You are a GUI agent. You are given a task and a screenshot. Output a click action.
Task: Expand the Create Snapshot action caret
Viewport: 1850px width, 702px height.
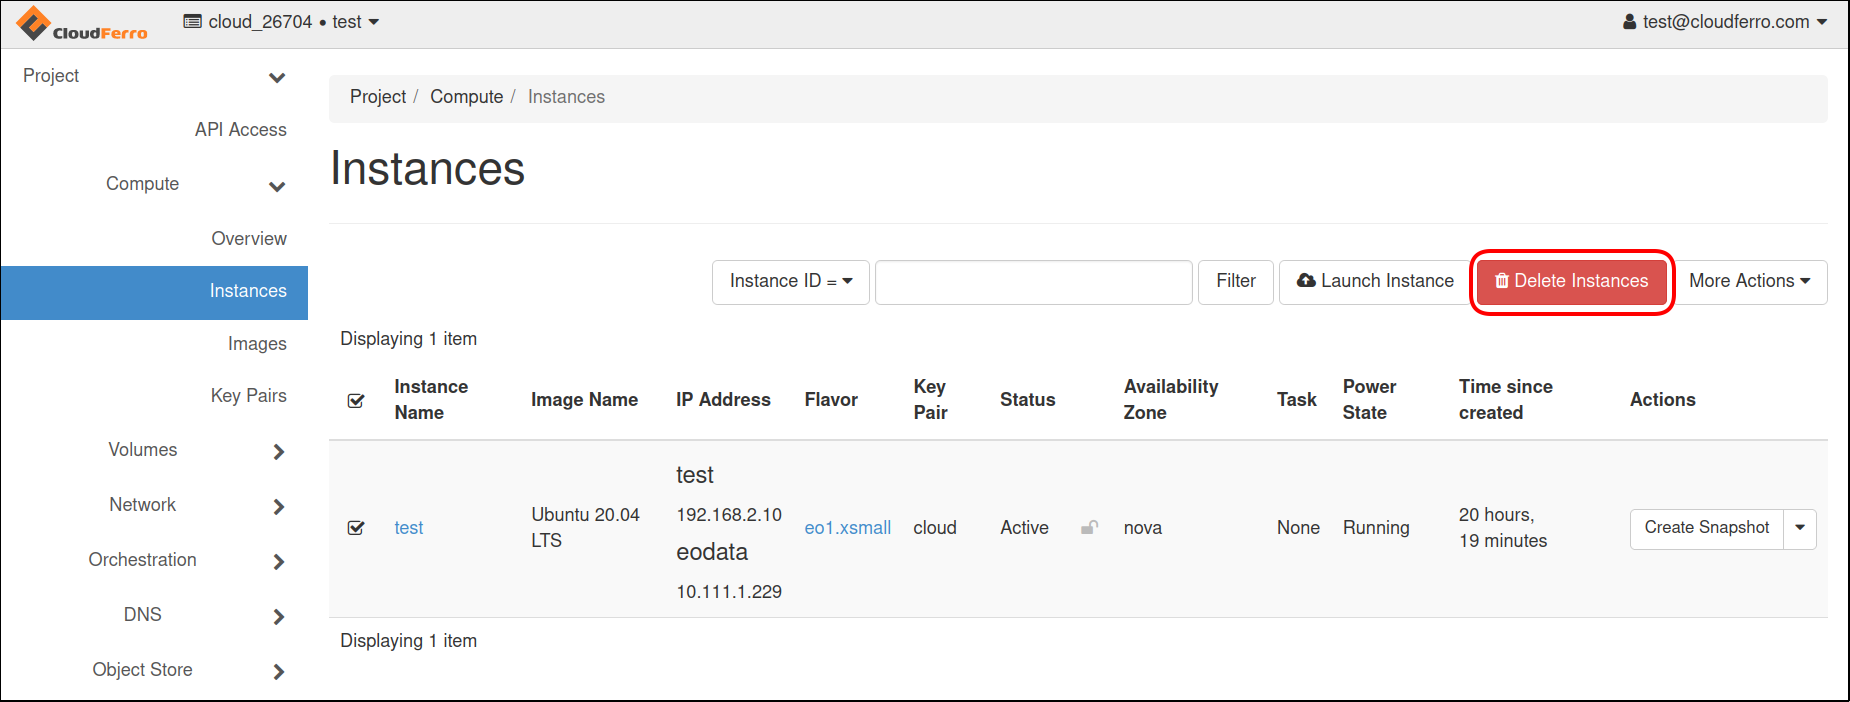point(1800,528)
